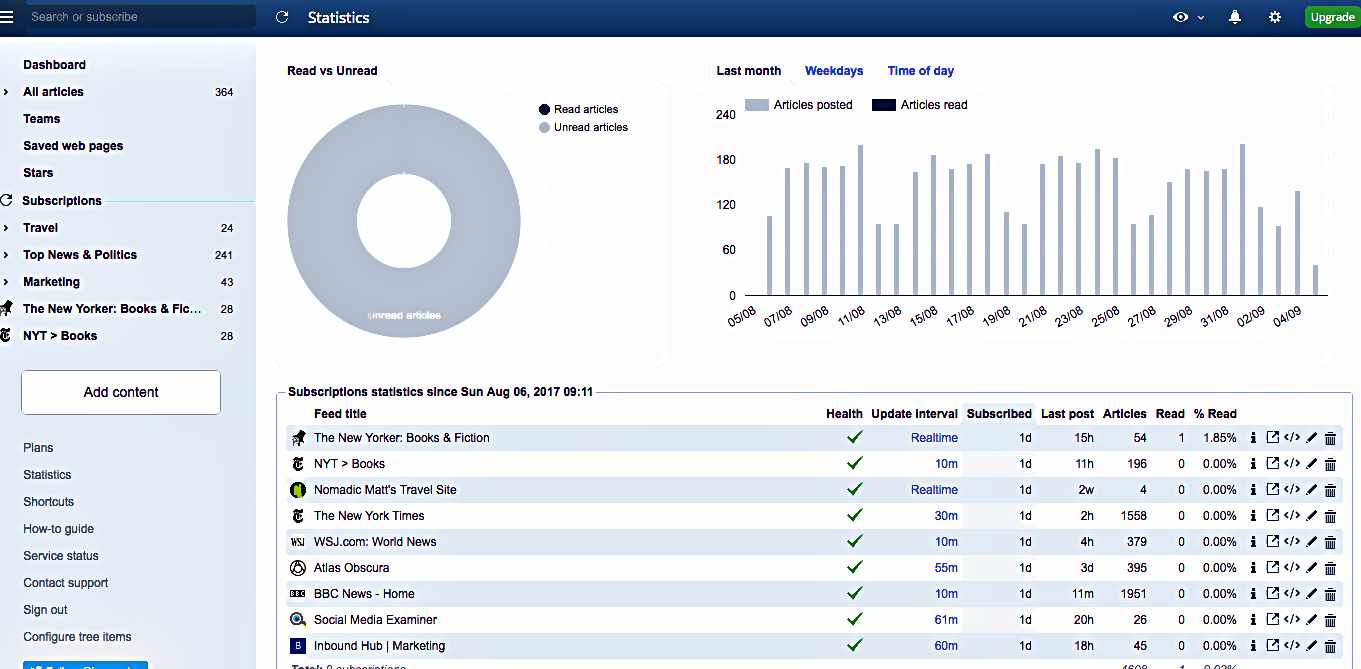Edit the NYT > Books subscription in table

click(x=1312, y=464)
